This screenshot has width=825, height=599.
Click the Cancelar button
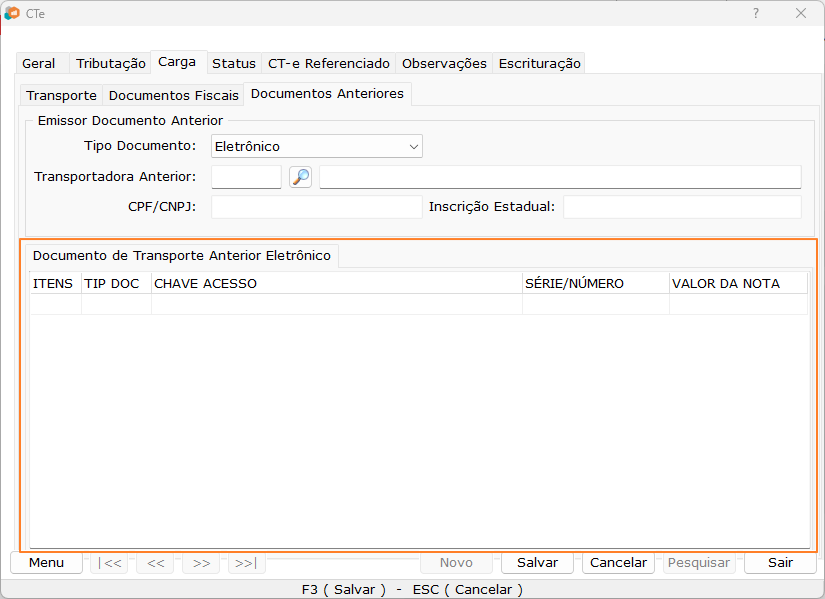(x=618, y=563)
